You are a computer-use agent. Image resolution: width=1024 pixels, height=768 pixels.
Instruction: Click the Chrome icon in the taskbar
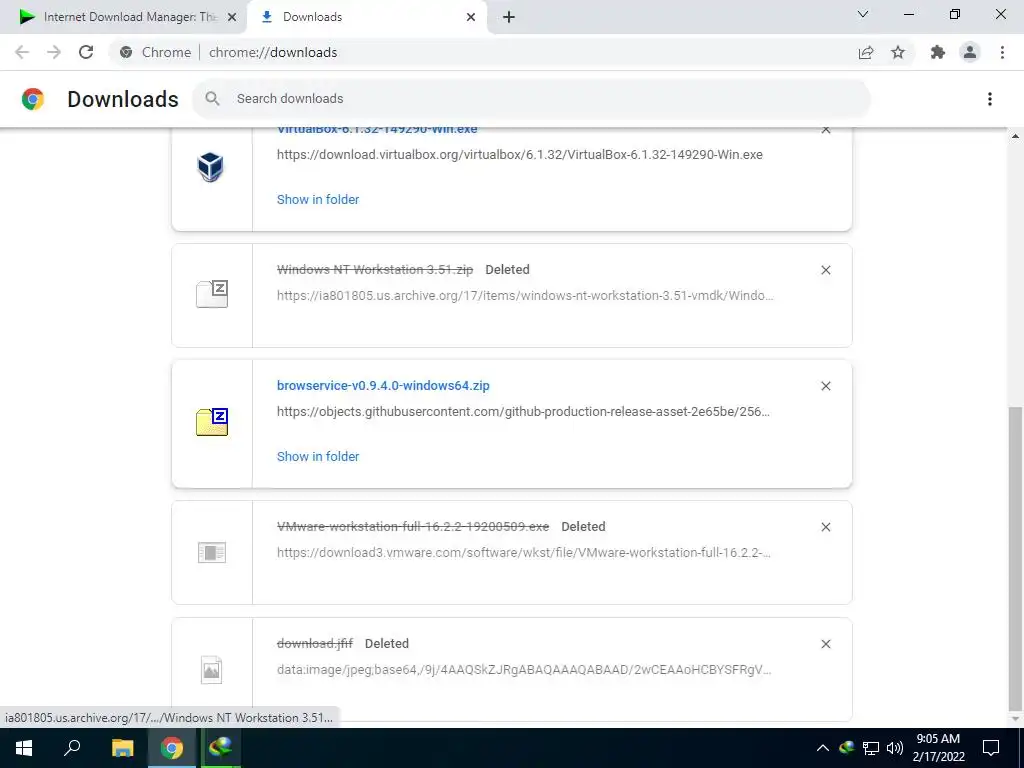pos(172,748)
